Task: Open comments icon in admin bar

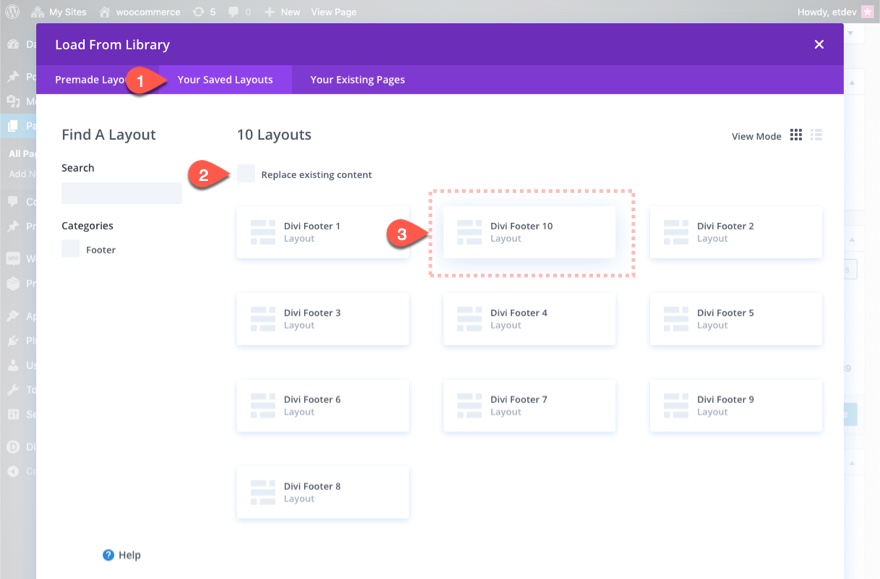Action: 240,12
